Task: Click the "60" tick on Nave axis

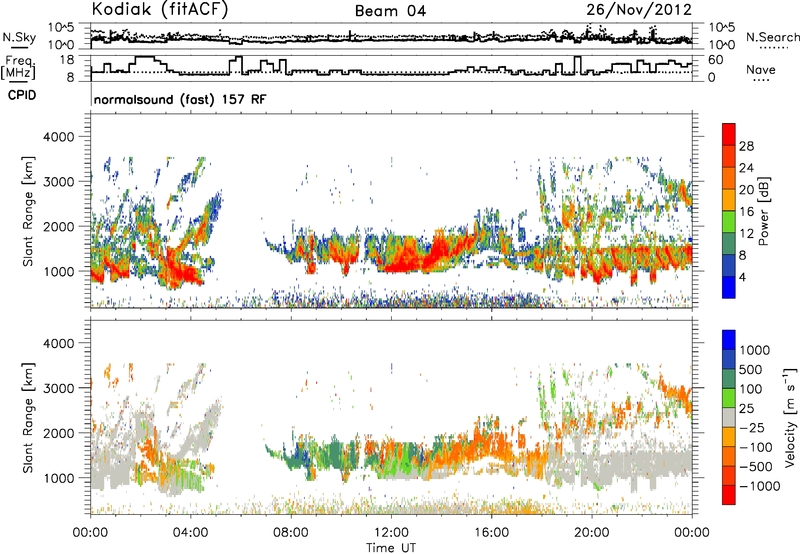Action: (716, 60)
